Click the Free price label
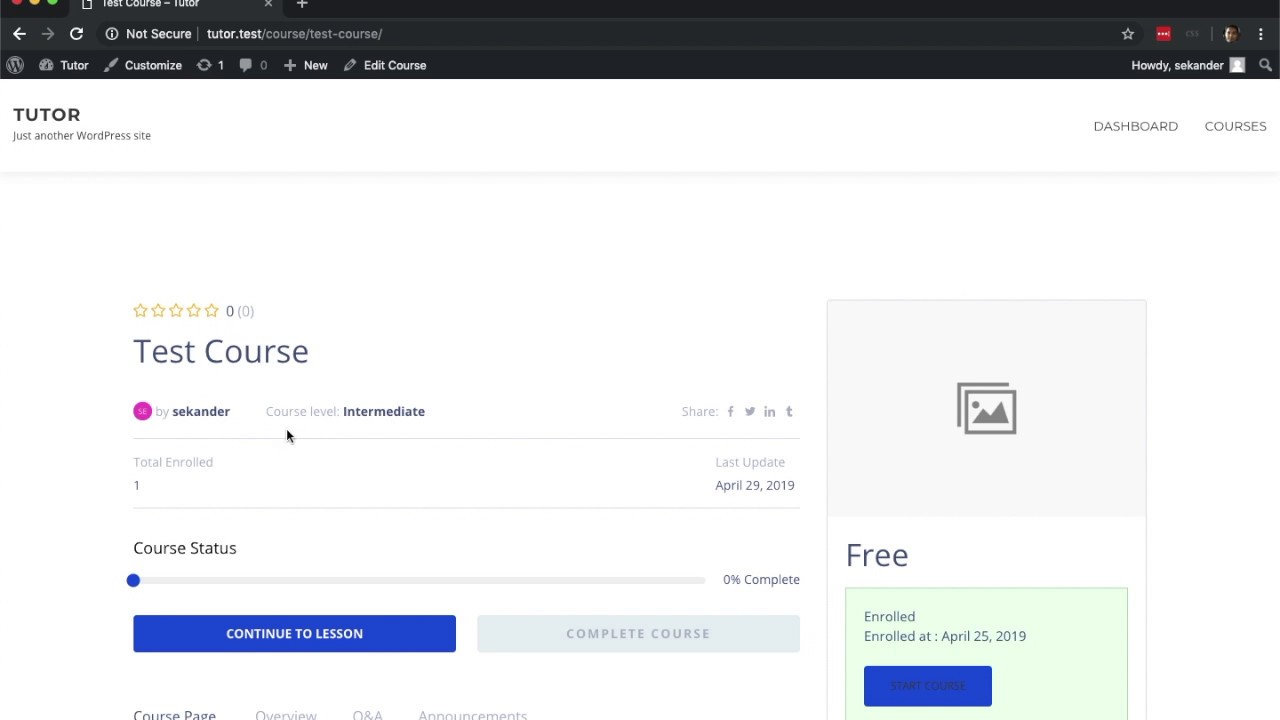This screenshot has height=720, width=1280. click(x=877, y=555)
